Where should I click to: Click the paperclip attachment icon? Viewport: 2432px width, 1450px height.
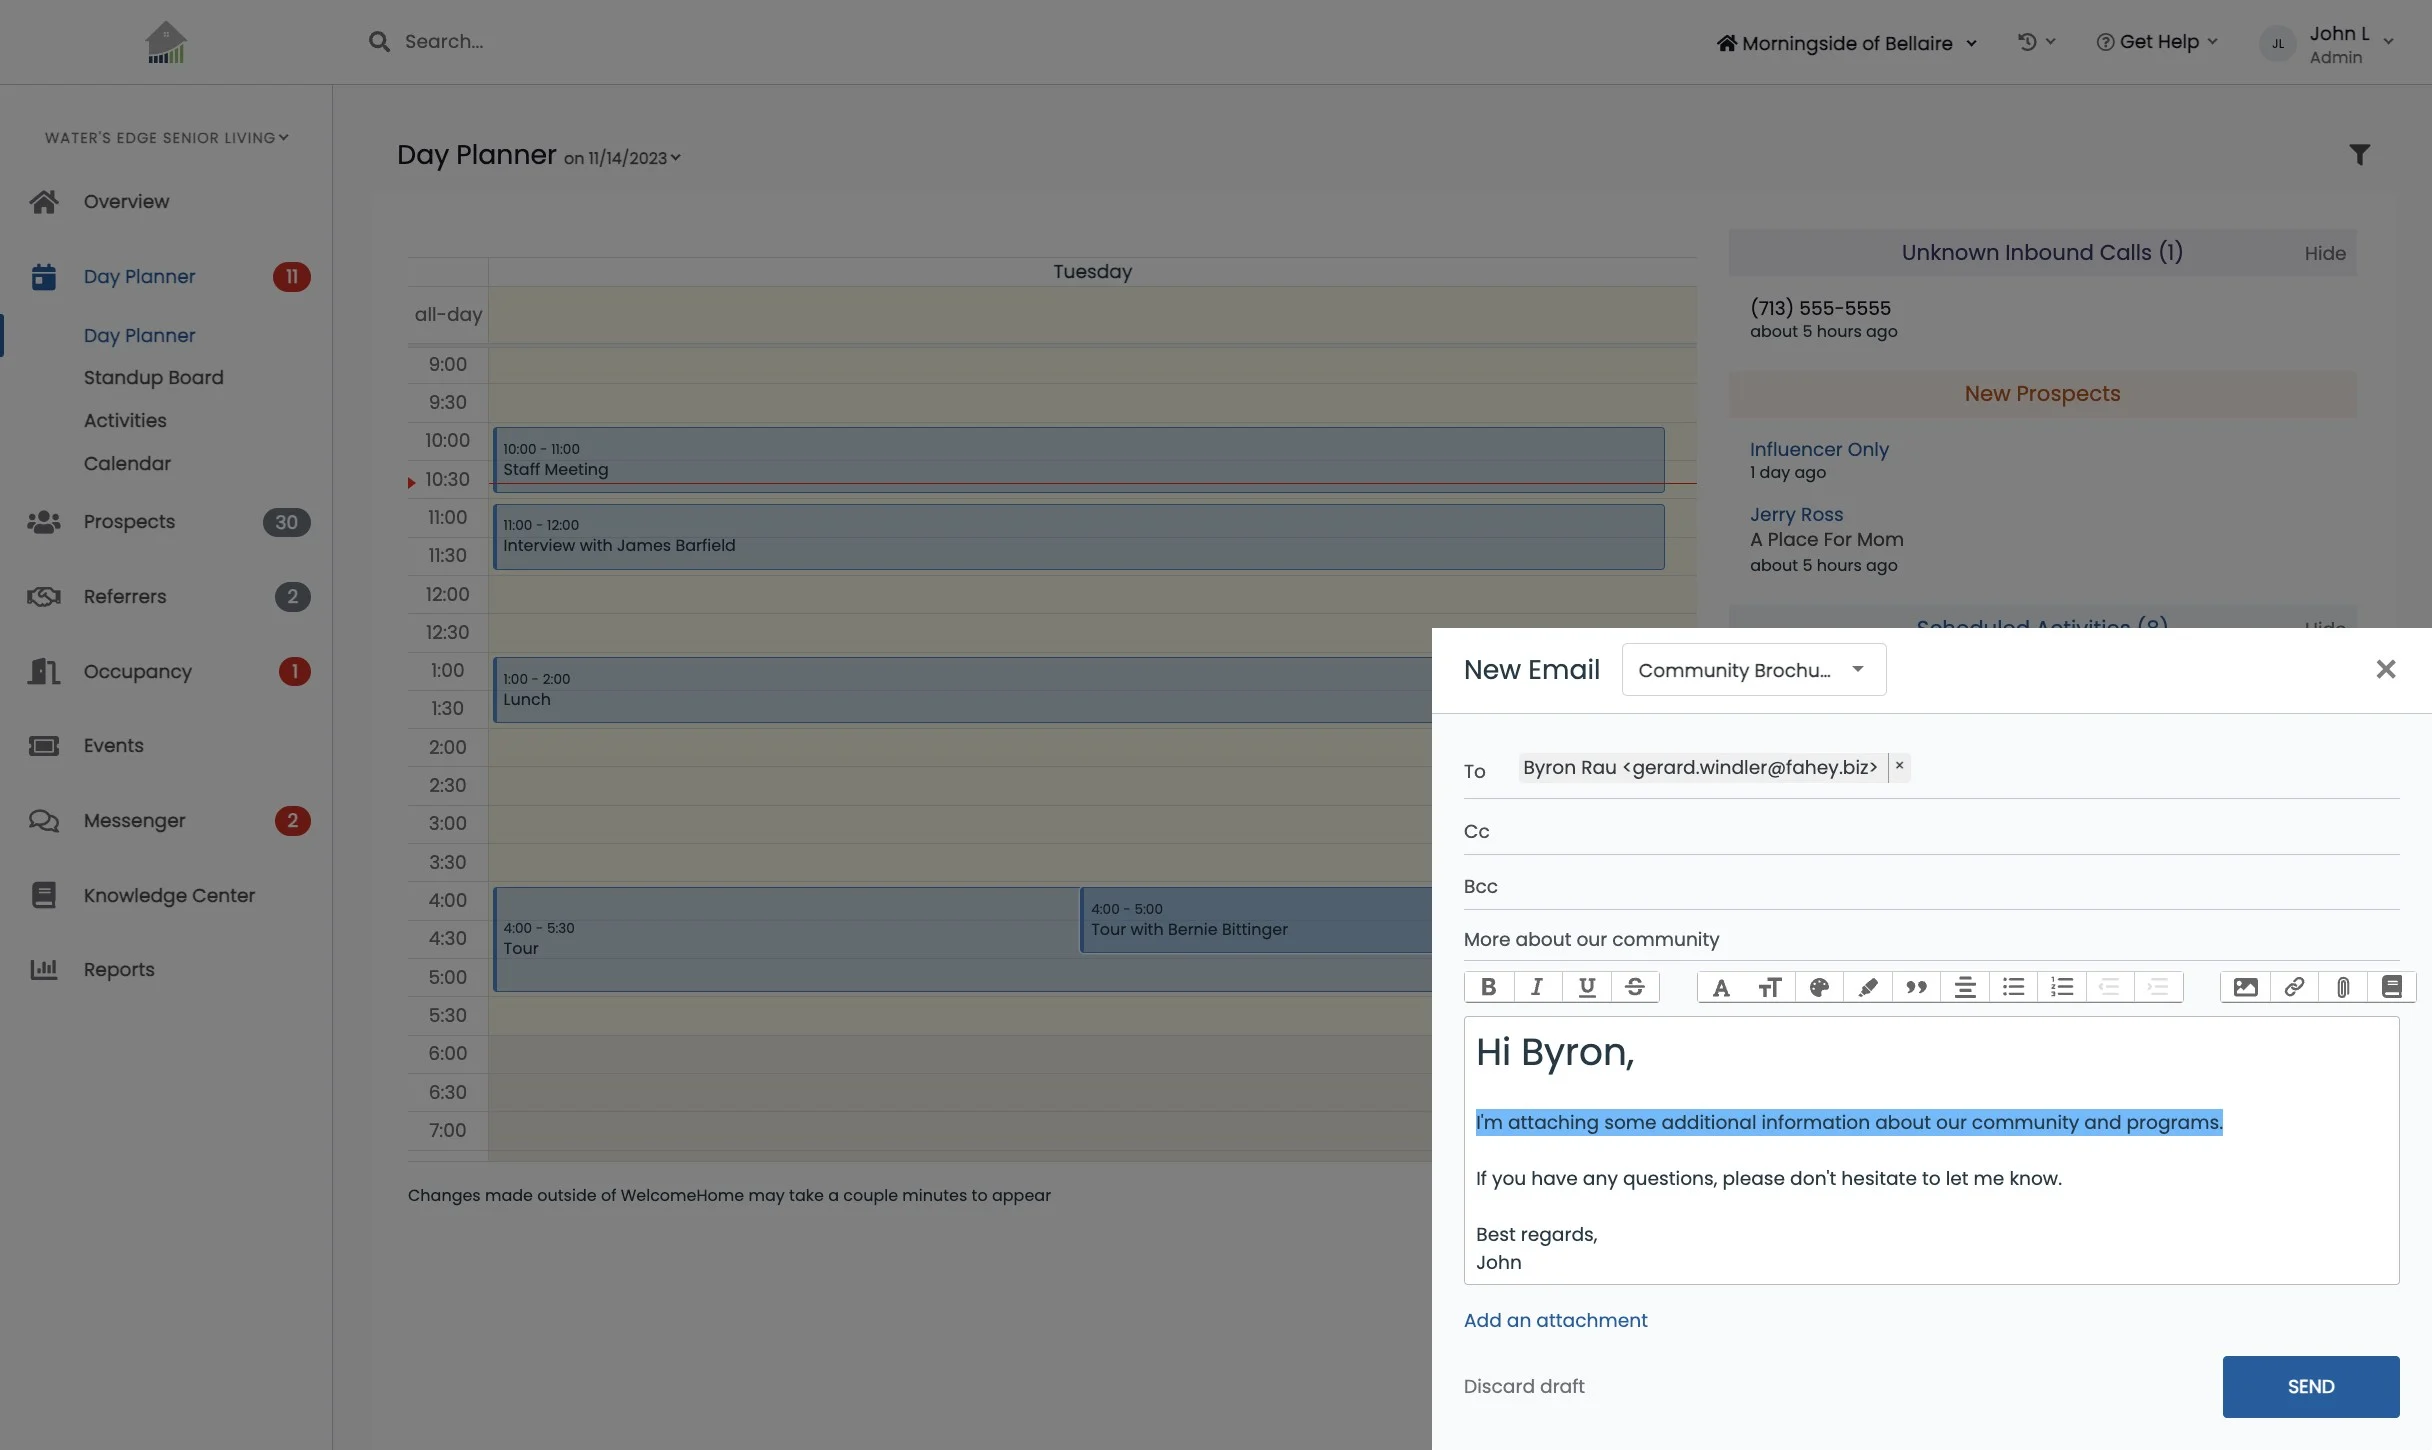coord(2343,987)
